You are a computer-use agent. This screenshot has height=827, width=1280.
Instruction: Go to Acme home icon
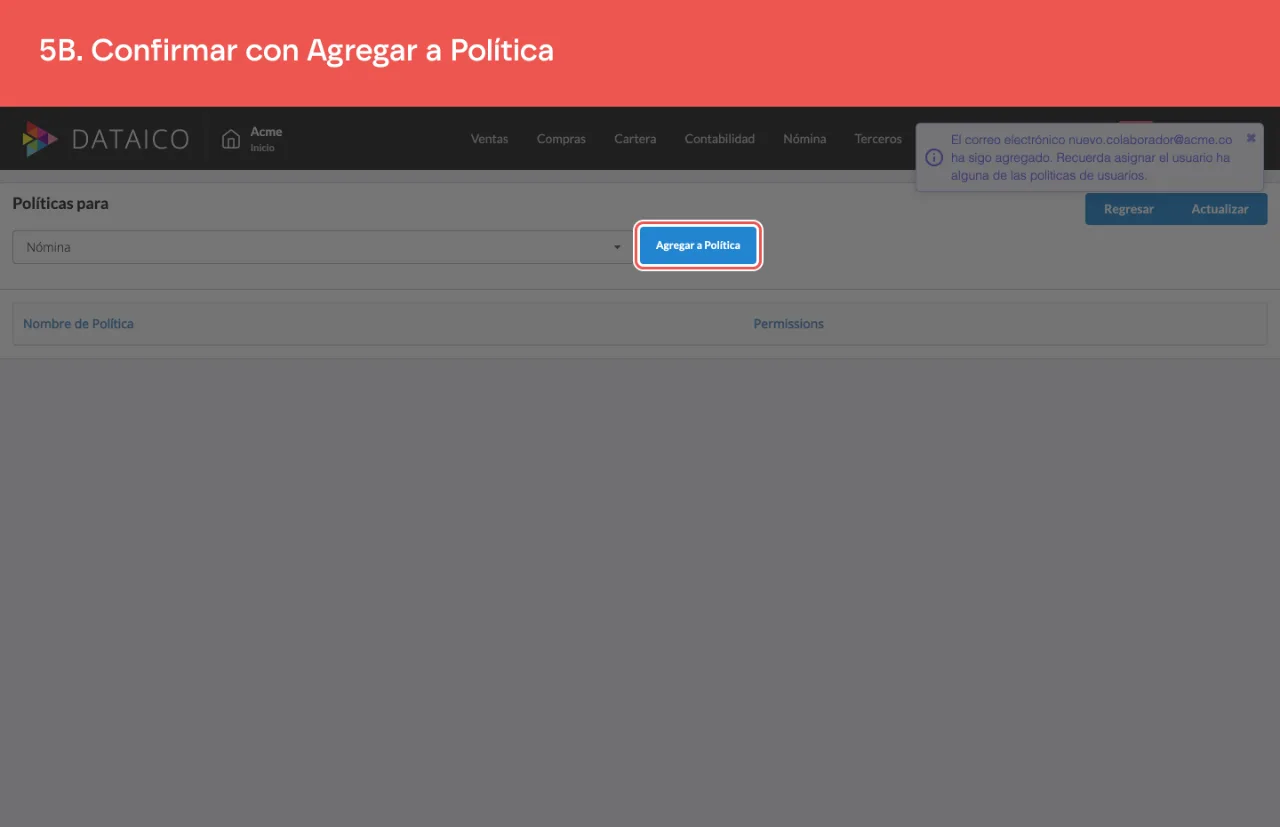tap(231, 139)
